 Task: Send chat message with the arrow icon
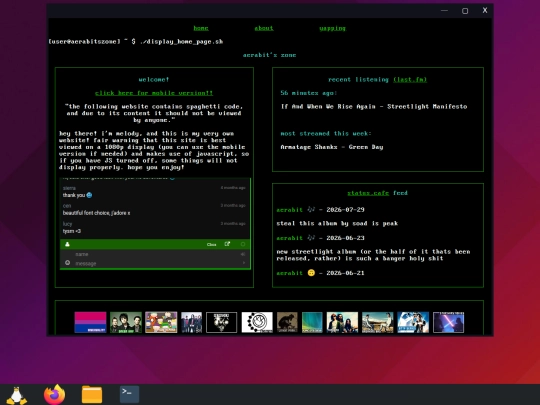tap(244, 263)
